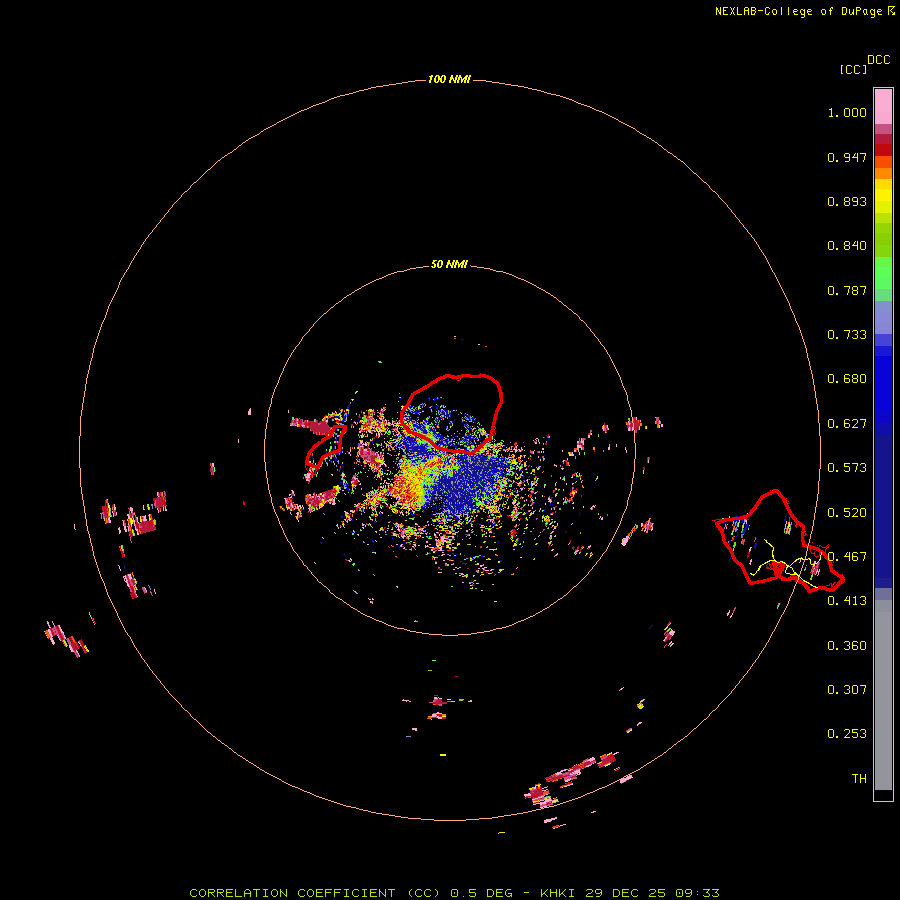This screenshot has width=900, height=900.
Task: Click the 0.413 scale value
Action: coord(847,601)
